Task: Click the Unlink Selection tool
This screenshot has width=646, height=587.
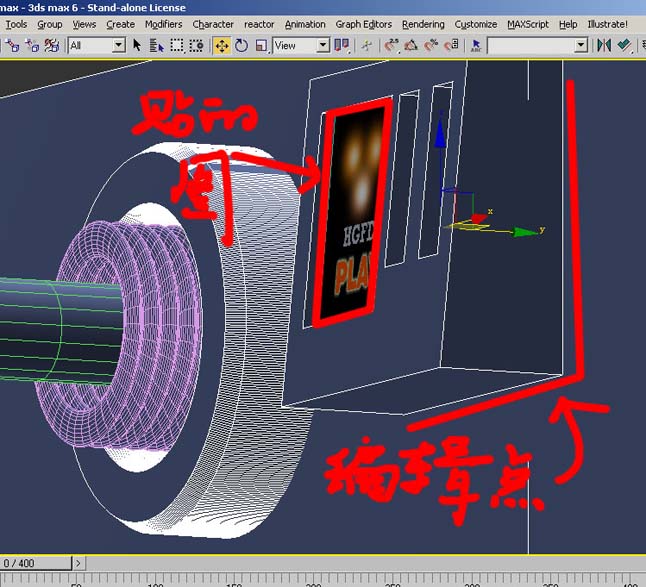Action: coord(32,45)
